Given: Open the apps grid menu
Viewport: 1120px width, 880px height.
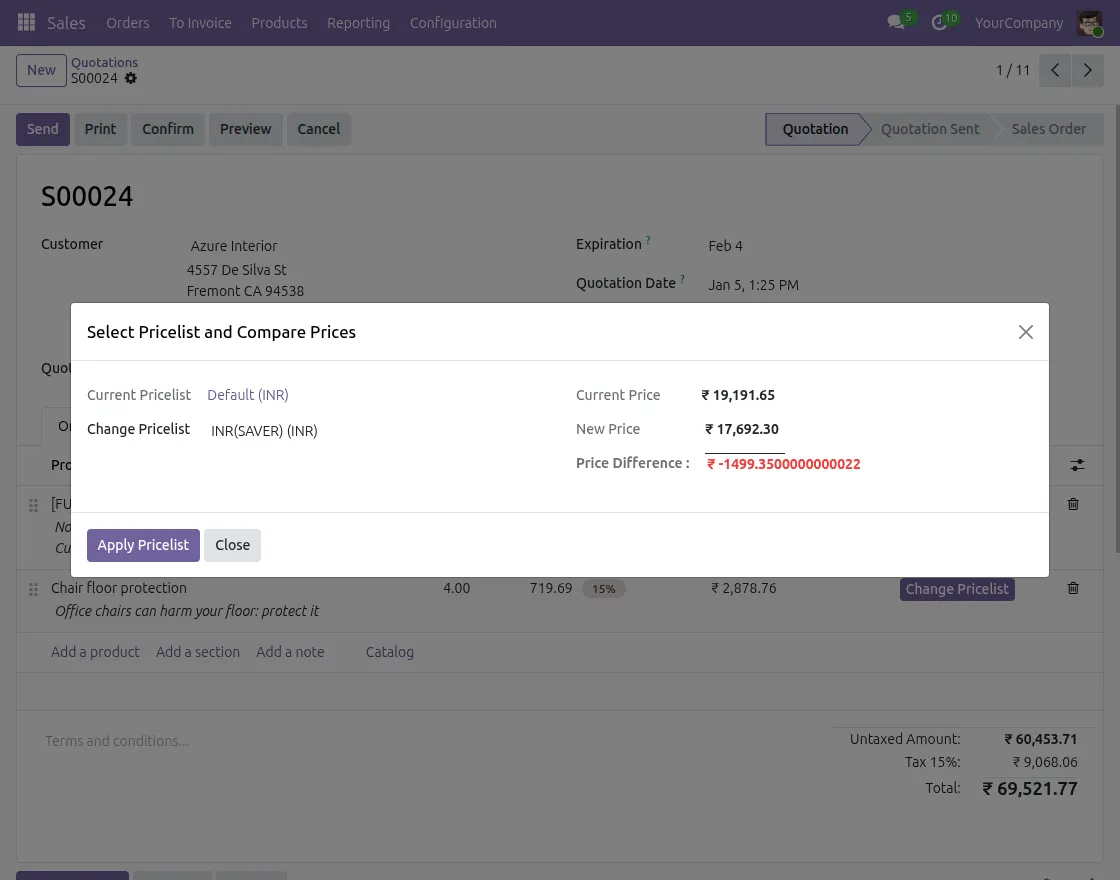Looking at the screenshot, I should [x=26, y=22].
